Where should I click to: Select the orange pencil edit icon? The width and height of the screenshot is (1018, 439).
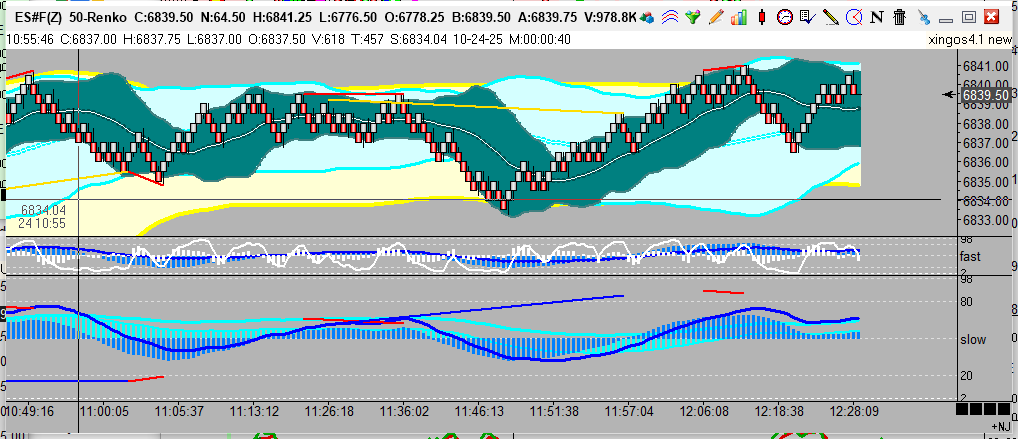pyautogui.click(x=716, y=17)
